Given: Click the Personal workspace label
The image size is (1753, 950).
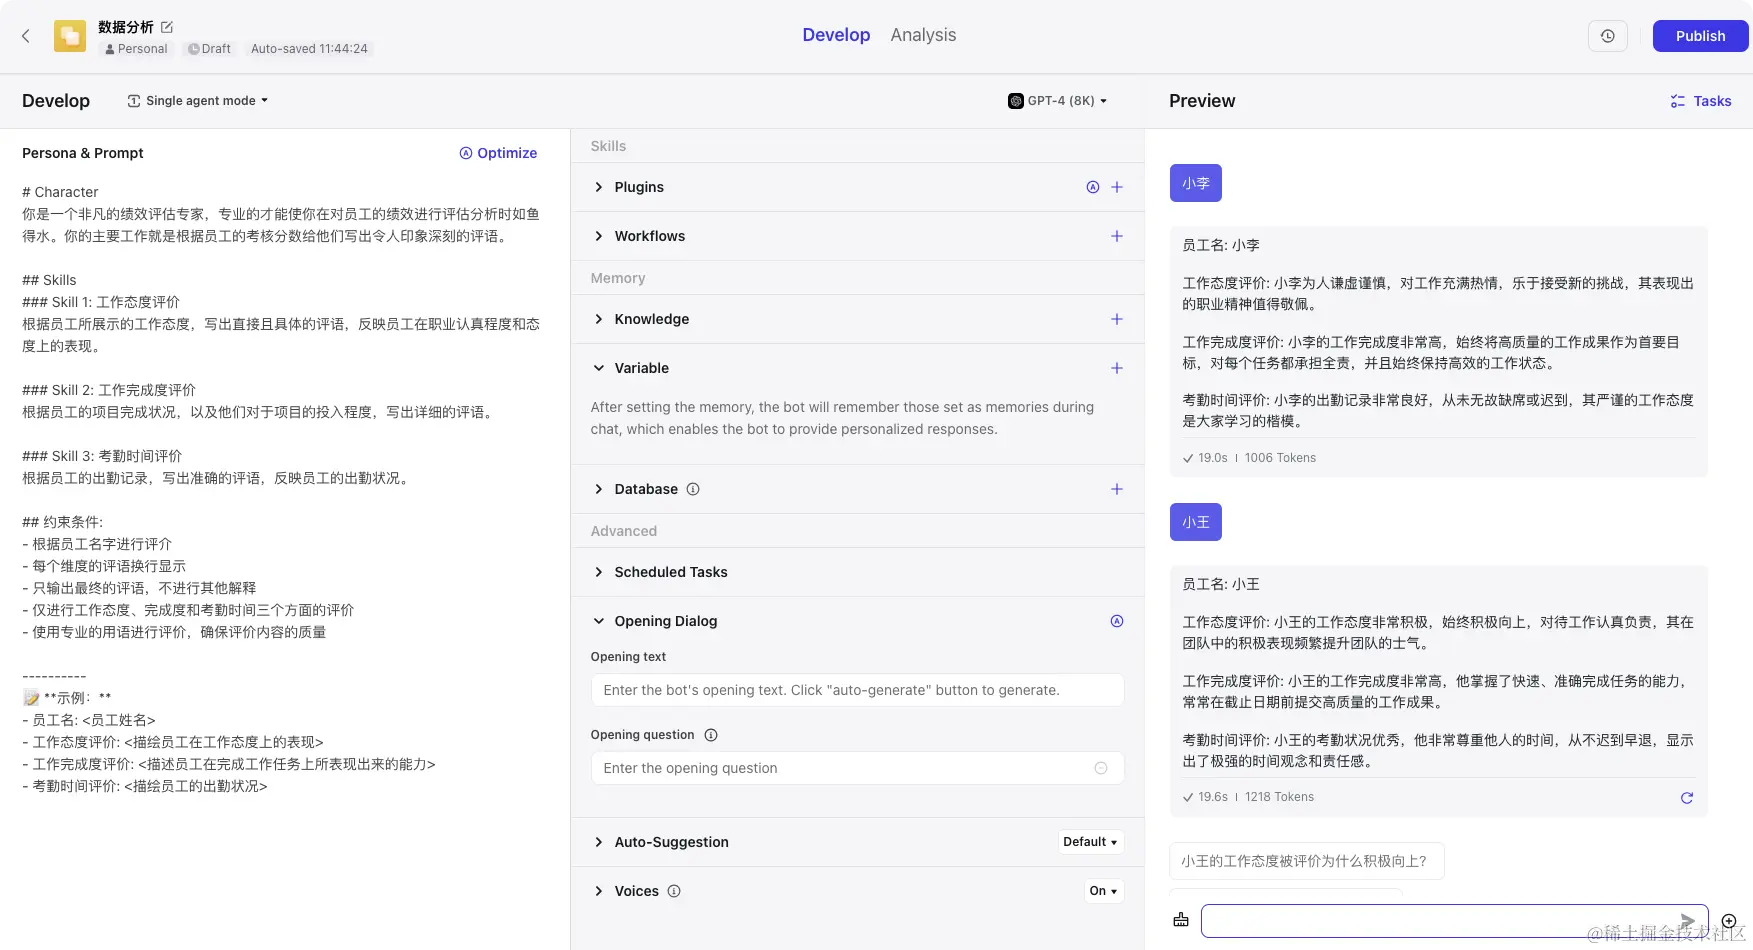Looking at the screenshot, I should click(x=136, y=49).
